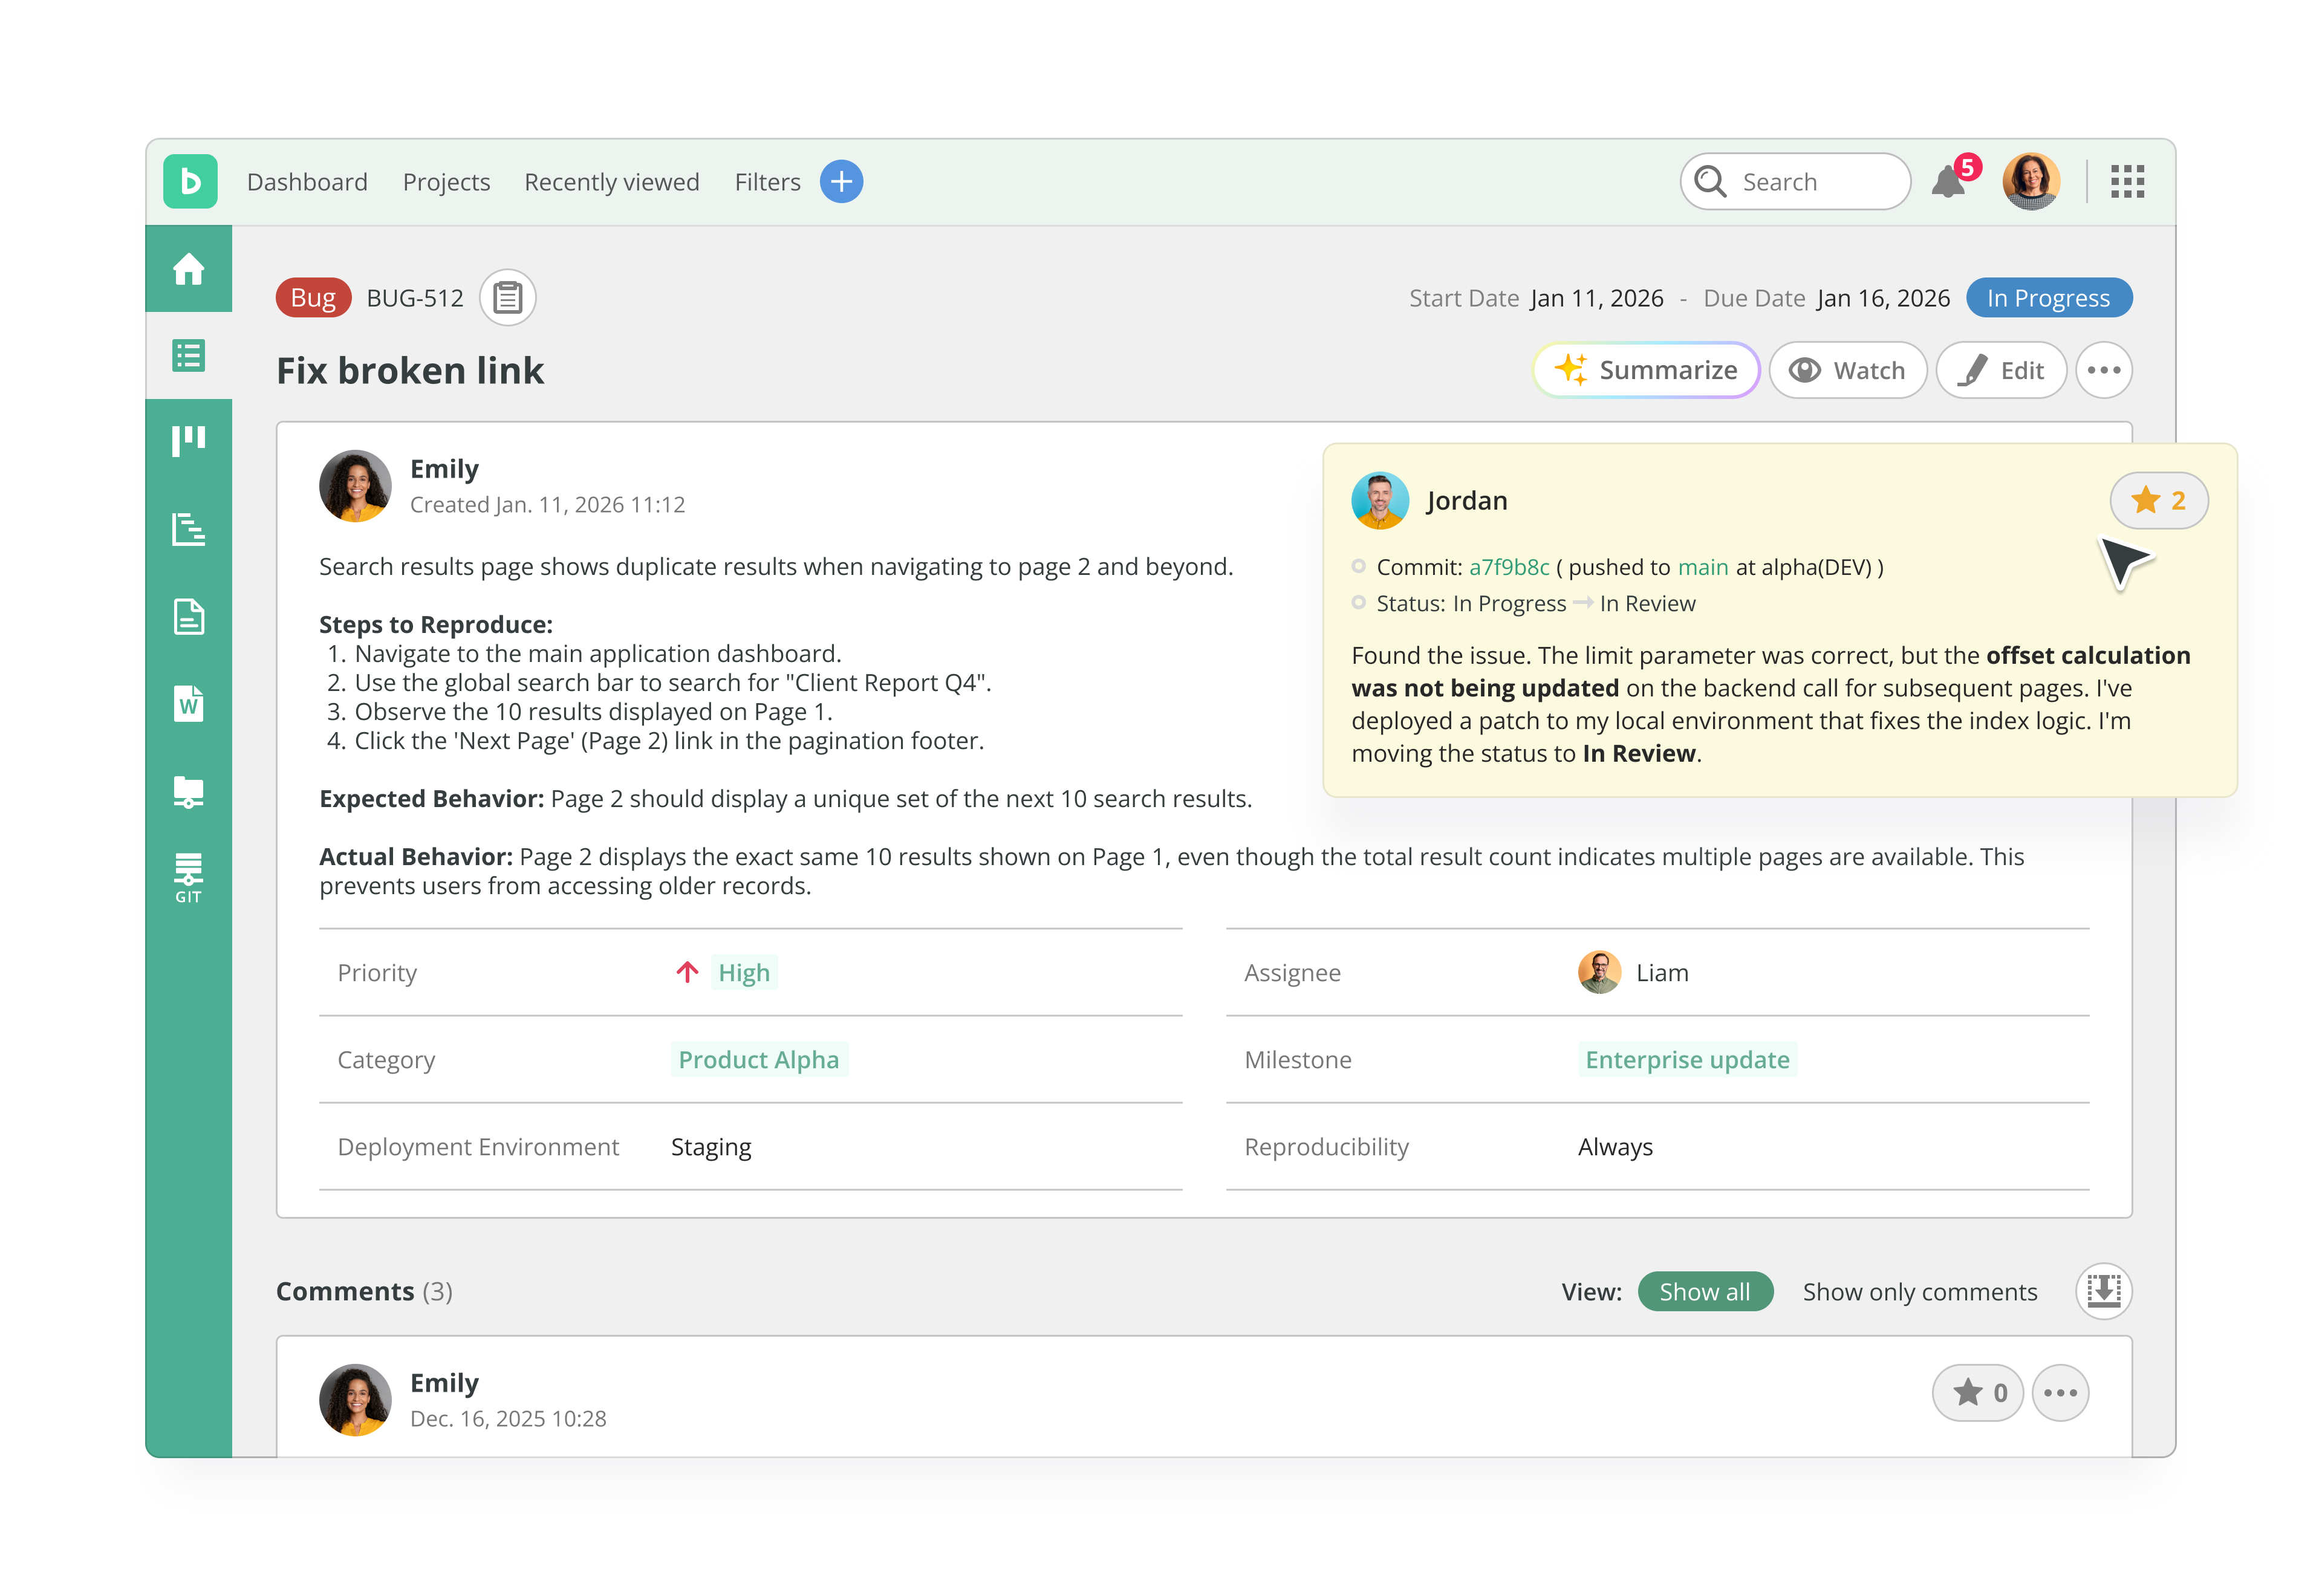Star Jordan's comment
2322x1596 pixels.
coord(2158,500)
